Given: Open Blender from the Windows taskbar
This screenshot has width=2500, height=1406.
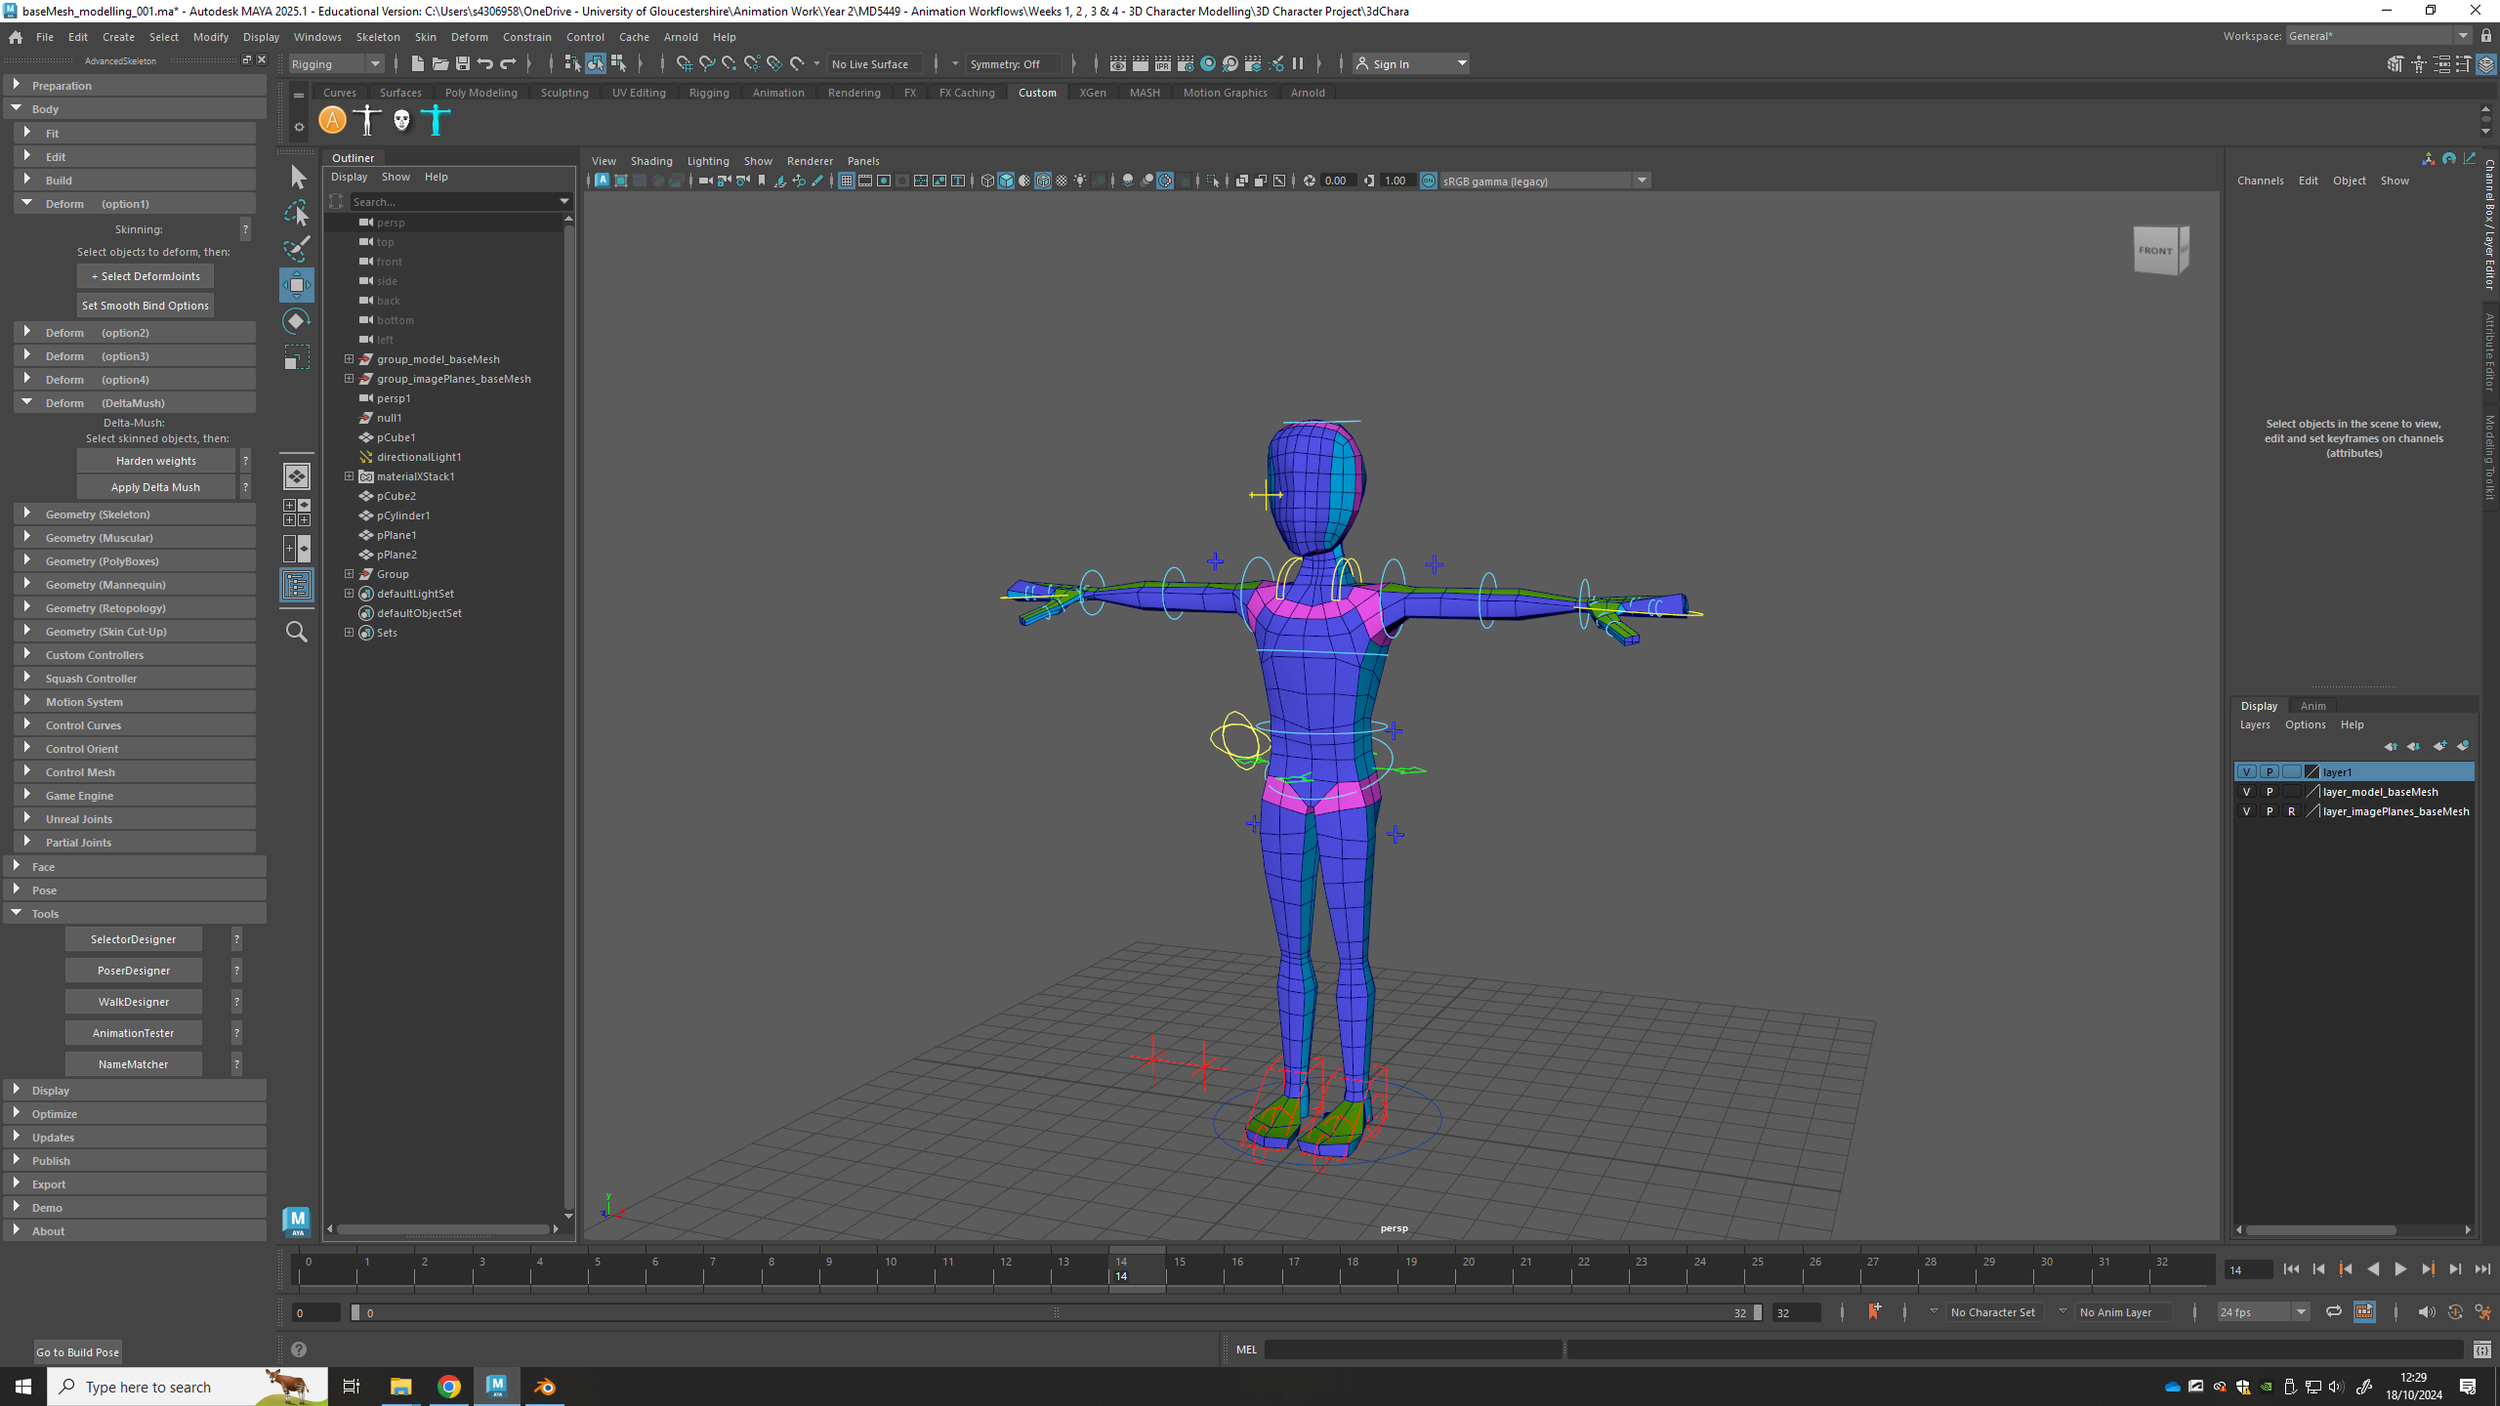Looking at the screenshot, I should tap(545, 1386).
